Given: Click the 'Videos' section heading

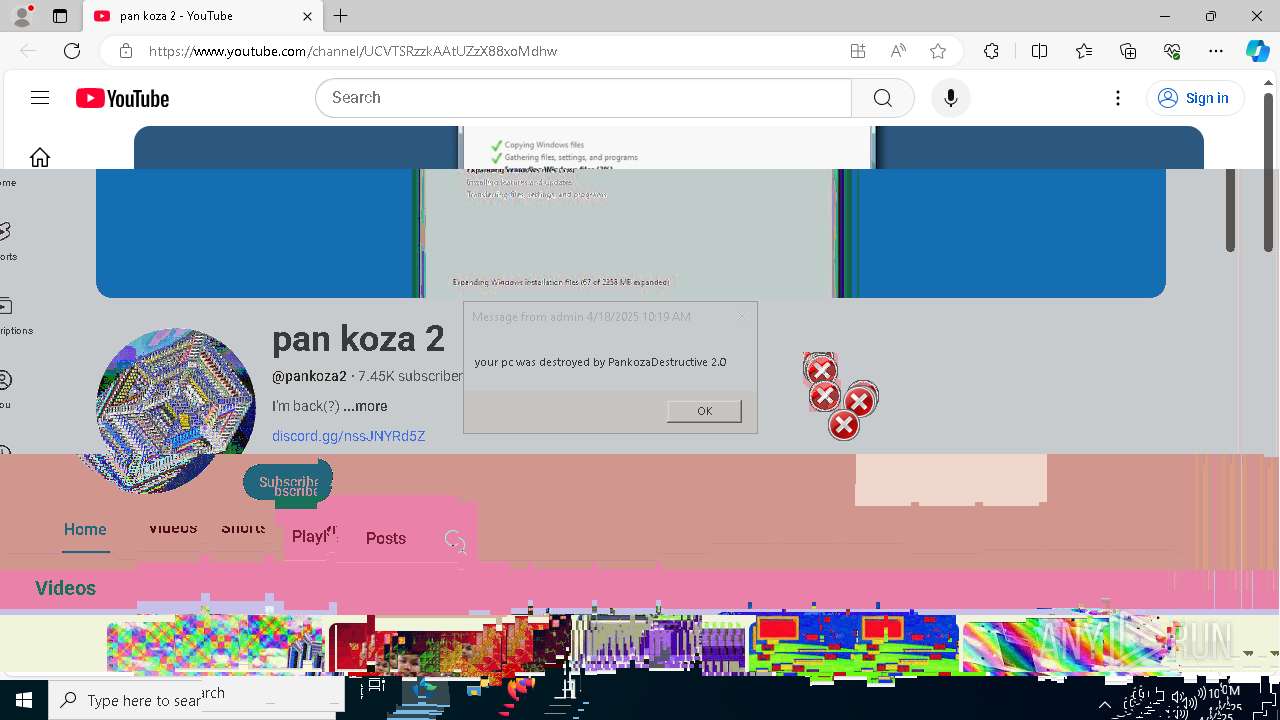Looking at the screenshot, I should point(65,588).
